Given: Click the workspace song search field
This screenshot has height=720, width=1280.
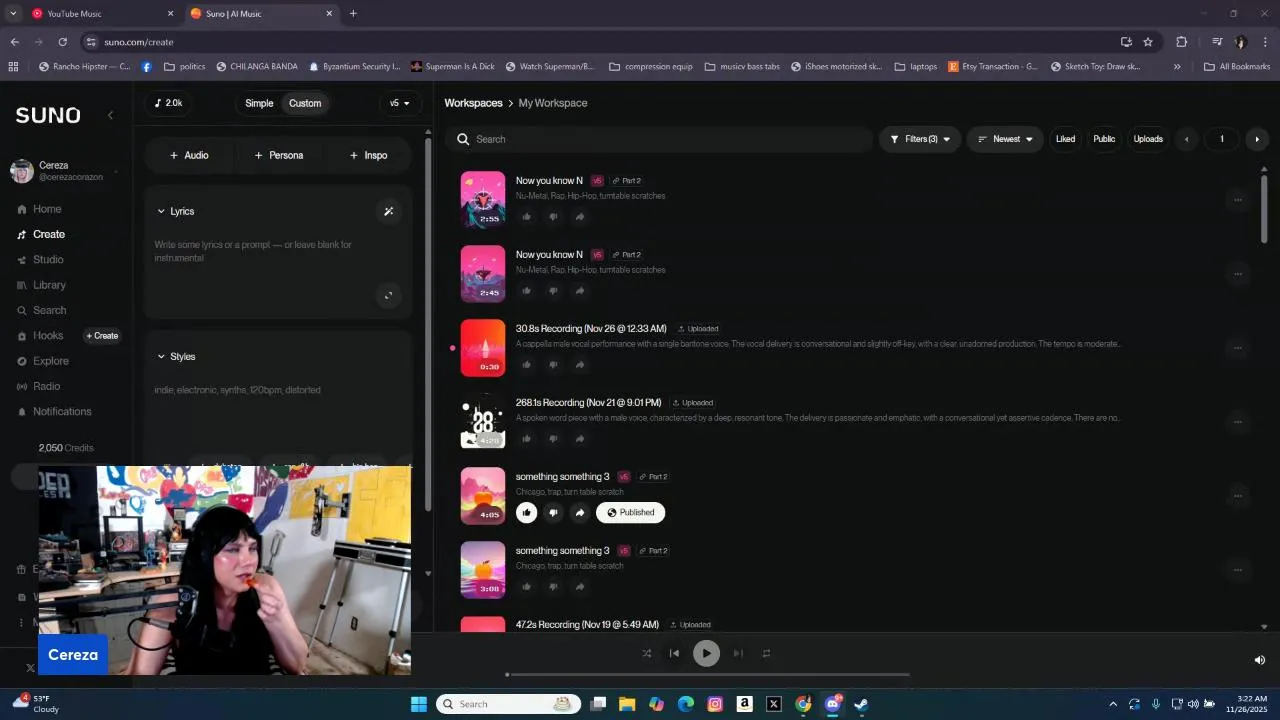Looking at the screenshot, I should (x=660, y=139).
